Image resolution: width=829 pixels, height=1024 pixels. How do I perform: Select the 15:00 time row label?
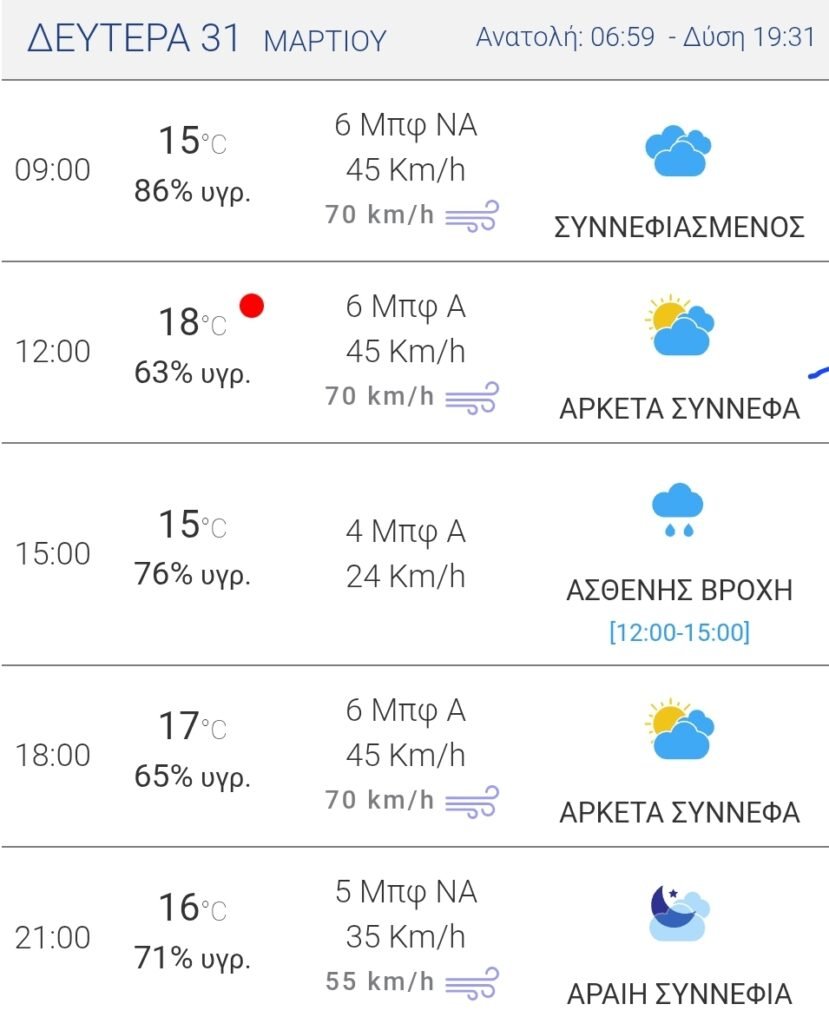(x=53, y=554)
